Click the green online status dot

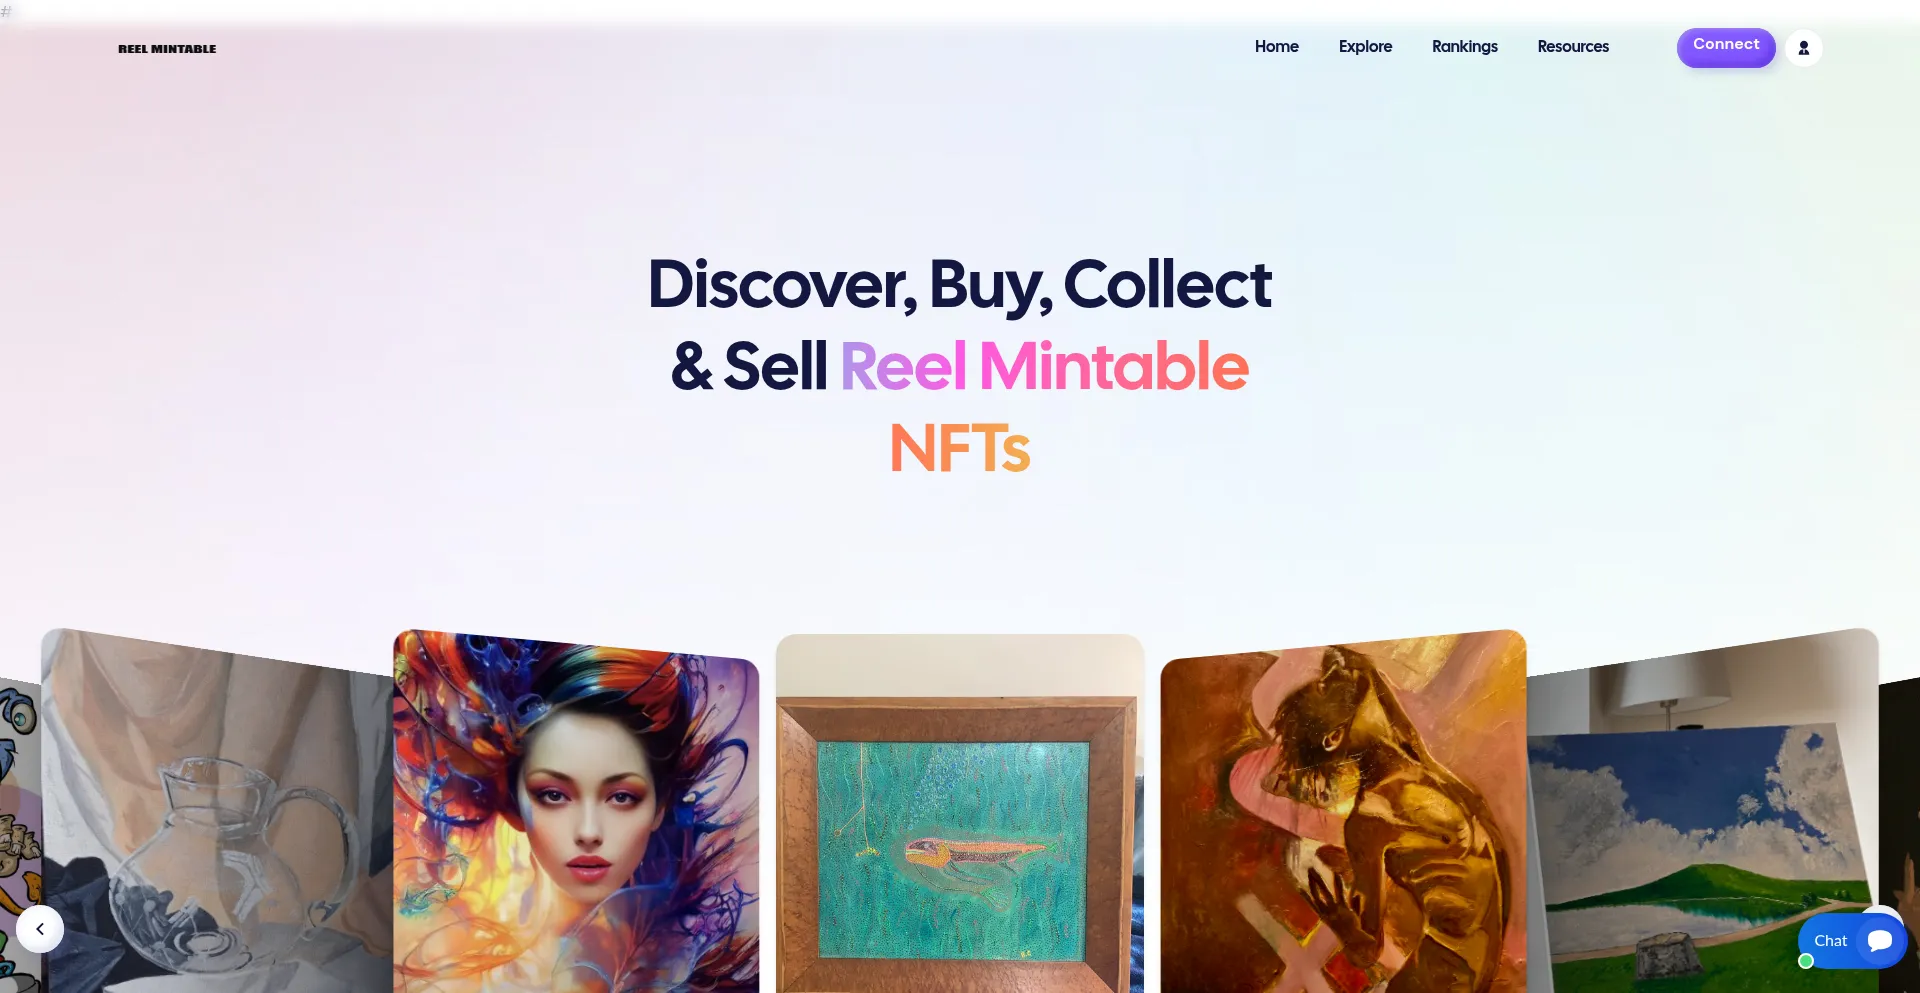click(x=1806, y=961)
